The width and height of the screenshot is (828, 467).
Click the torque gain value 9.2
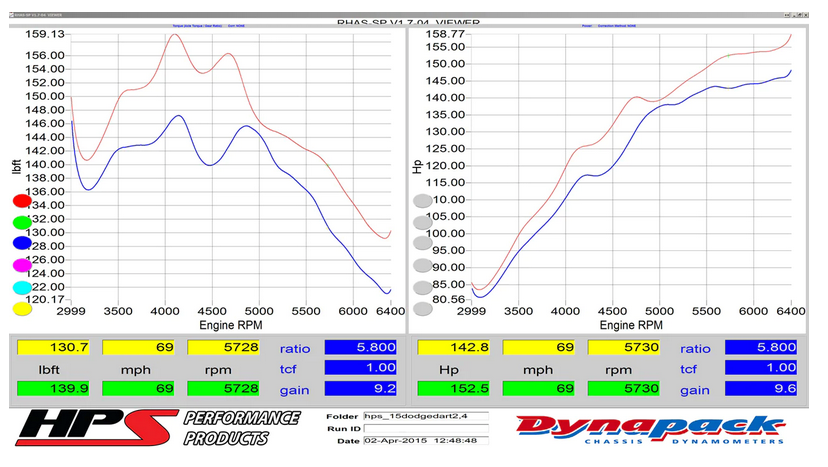(x=362, y=388)
